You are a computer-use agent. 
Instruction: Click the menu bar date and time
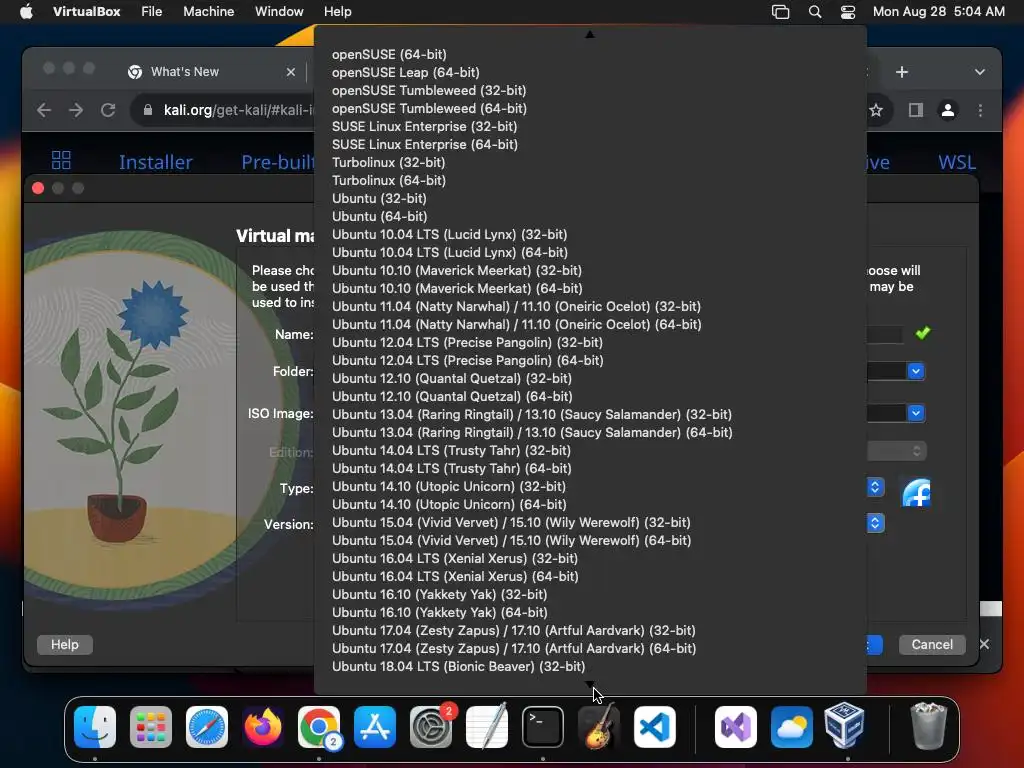(938, 11)
